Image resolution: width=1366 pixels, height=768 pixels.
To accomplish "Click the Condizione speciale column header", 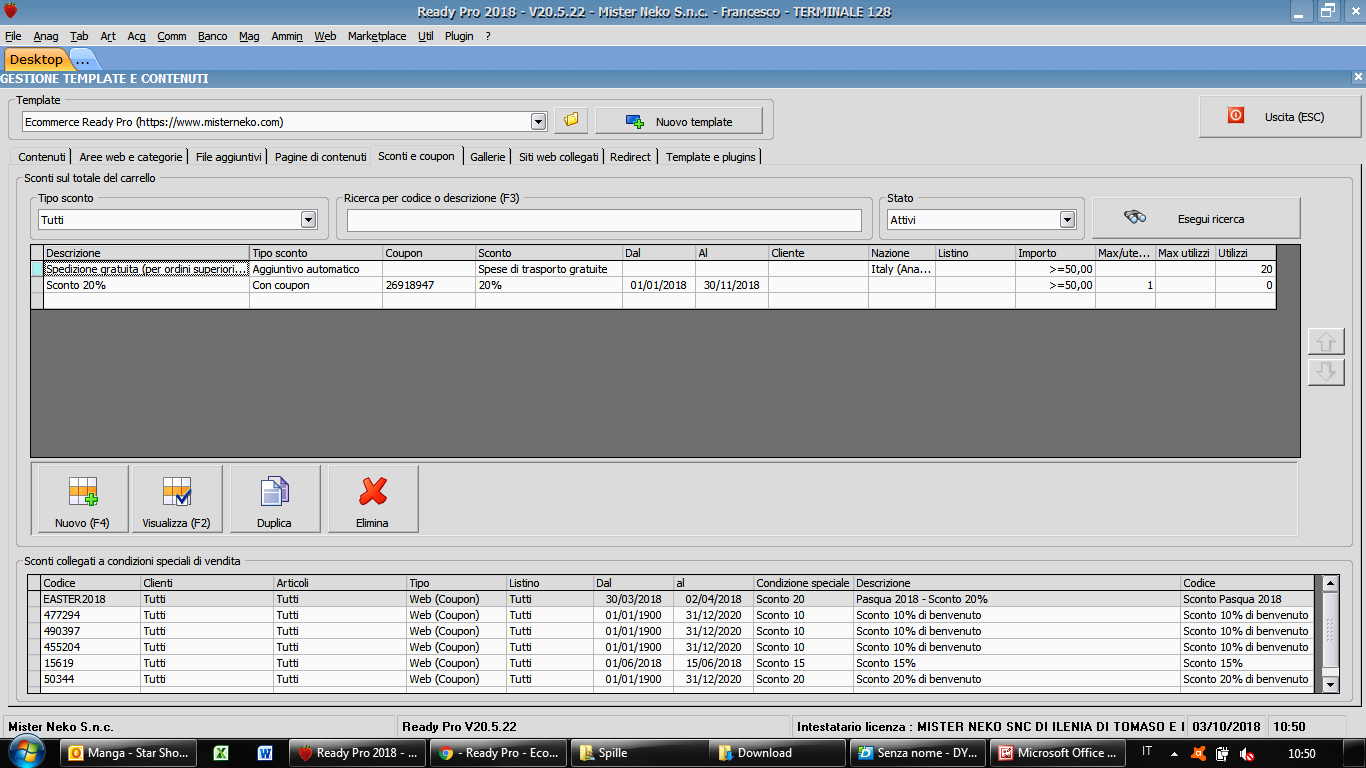I will (803, 583).
